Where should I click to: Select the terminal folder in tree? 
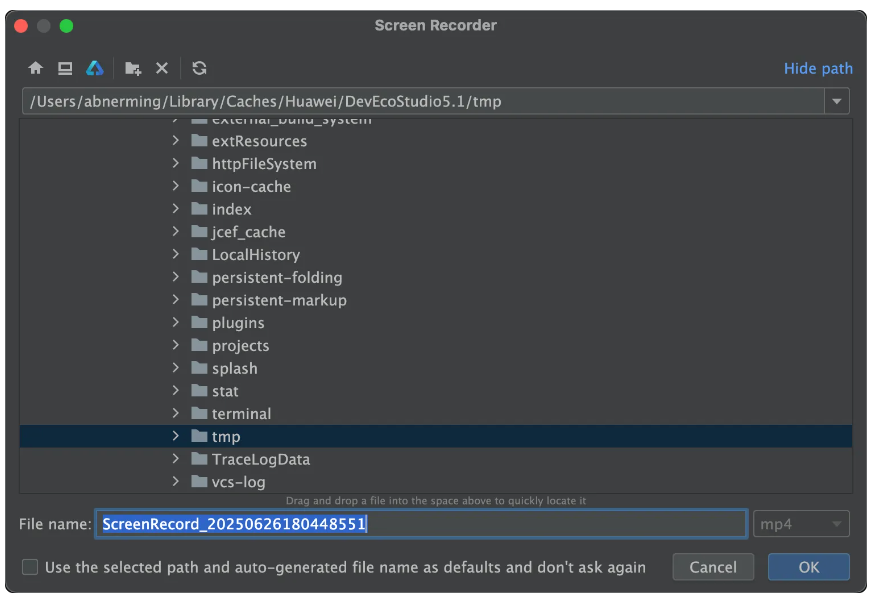point(241,414)
